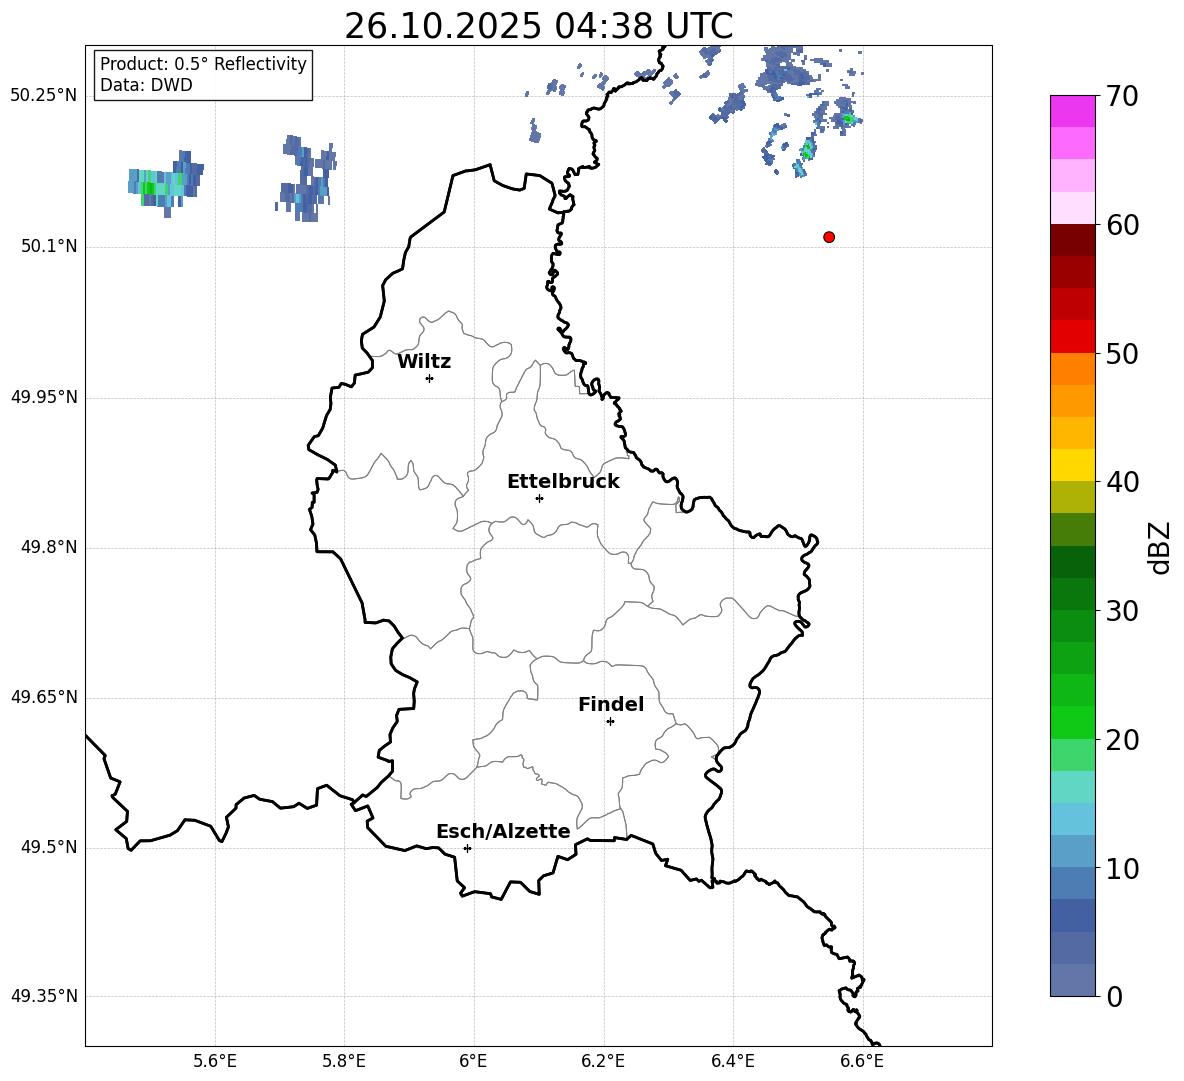Click the red dot radar location marker
The height and width of the screenshot is (1081, 1184).
click(x=828, y=237)
